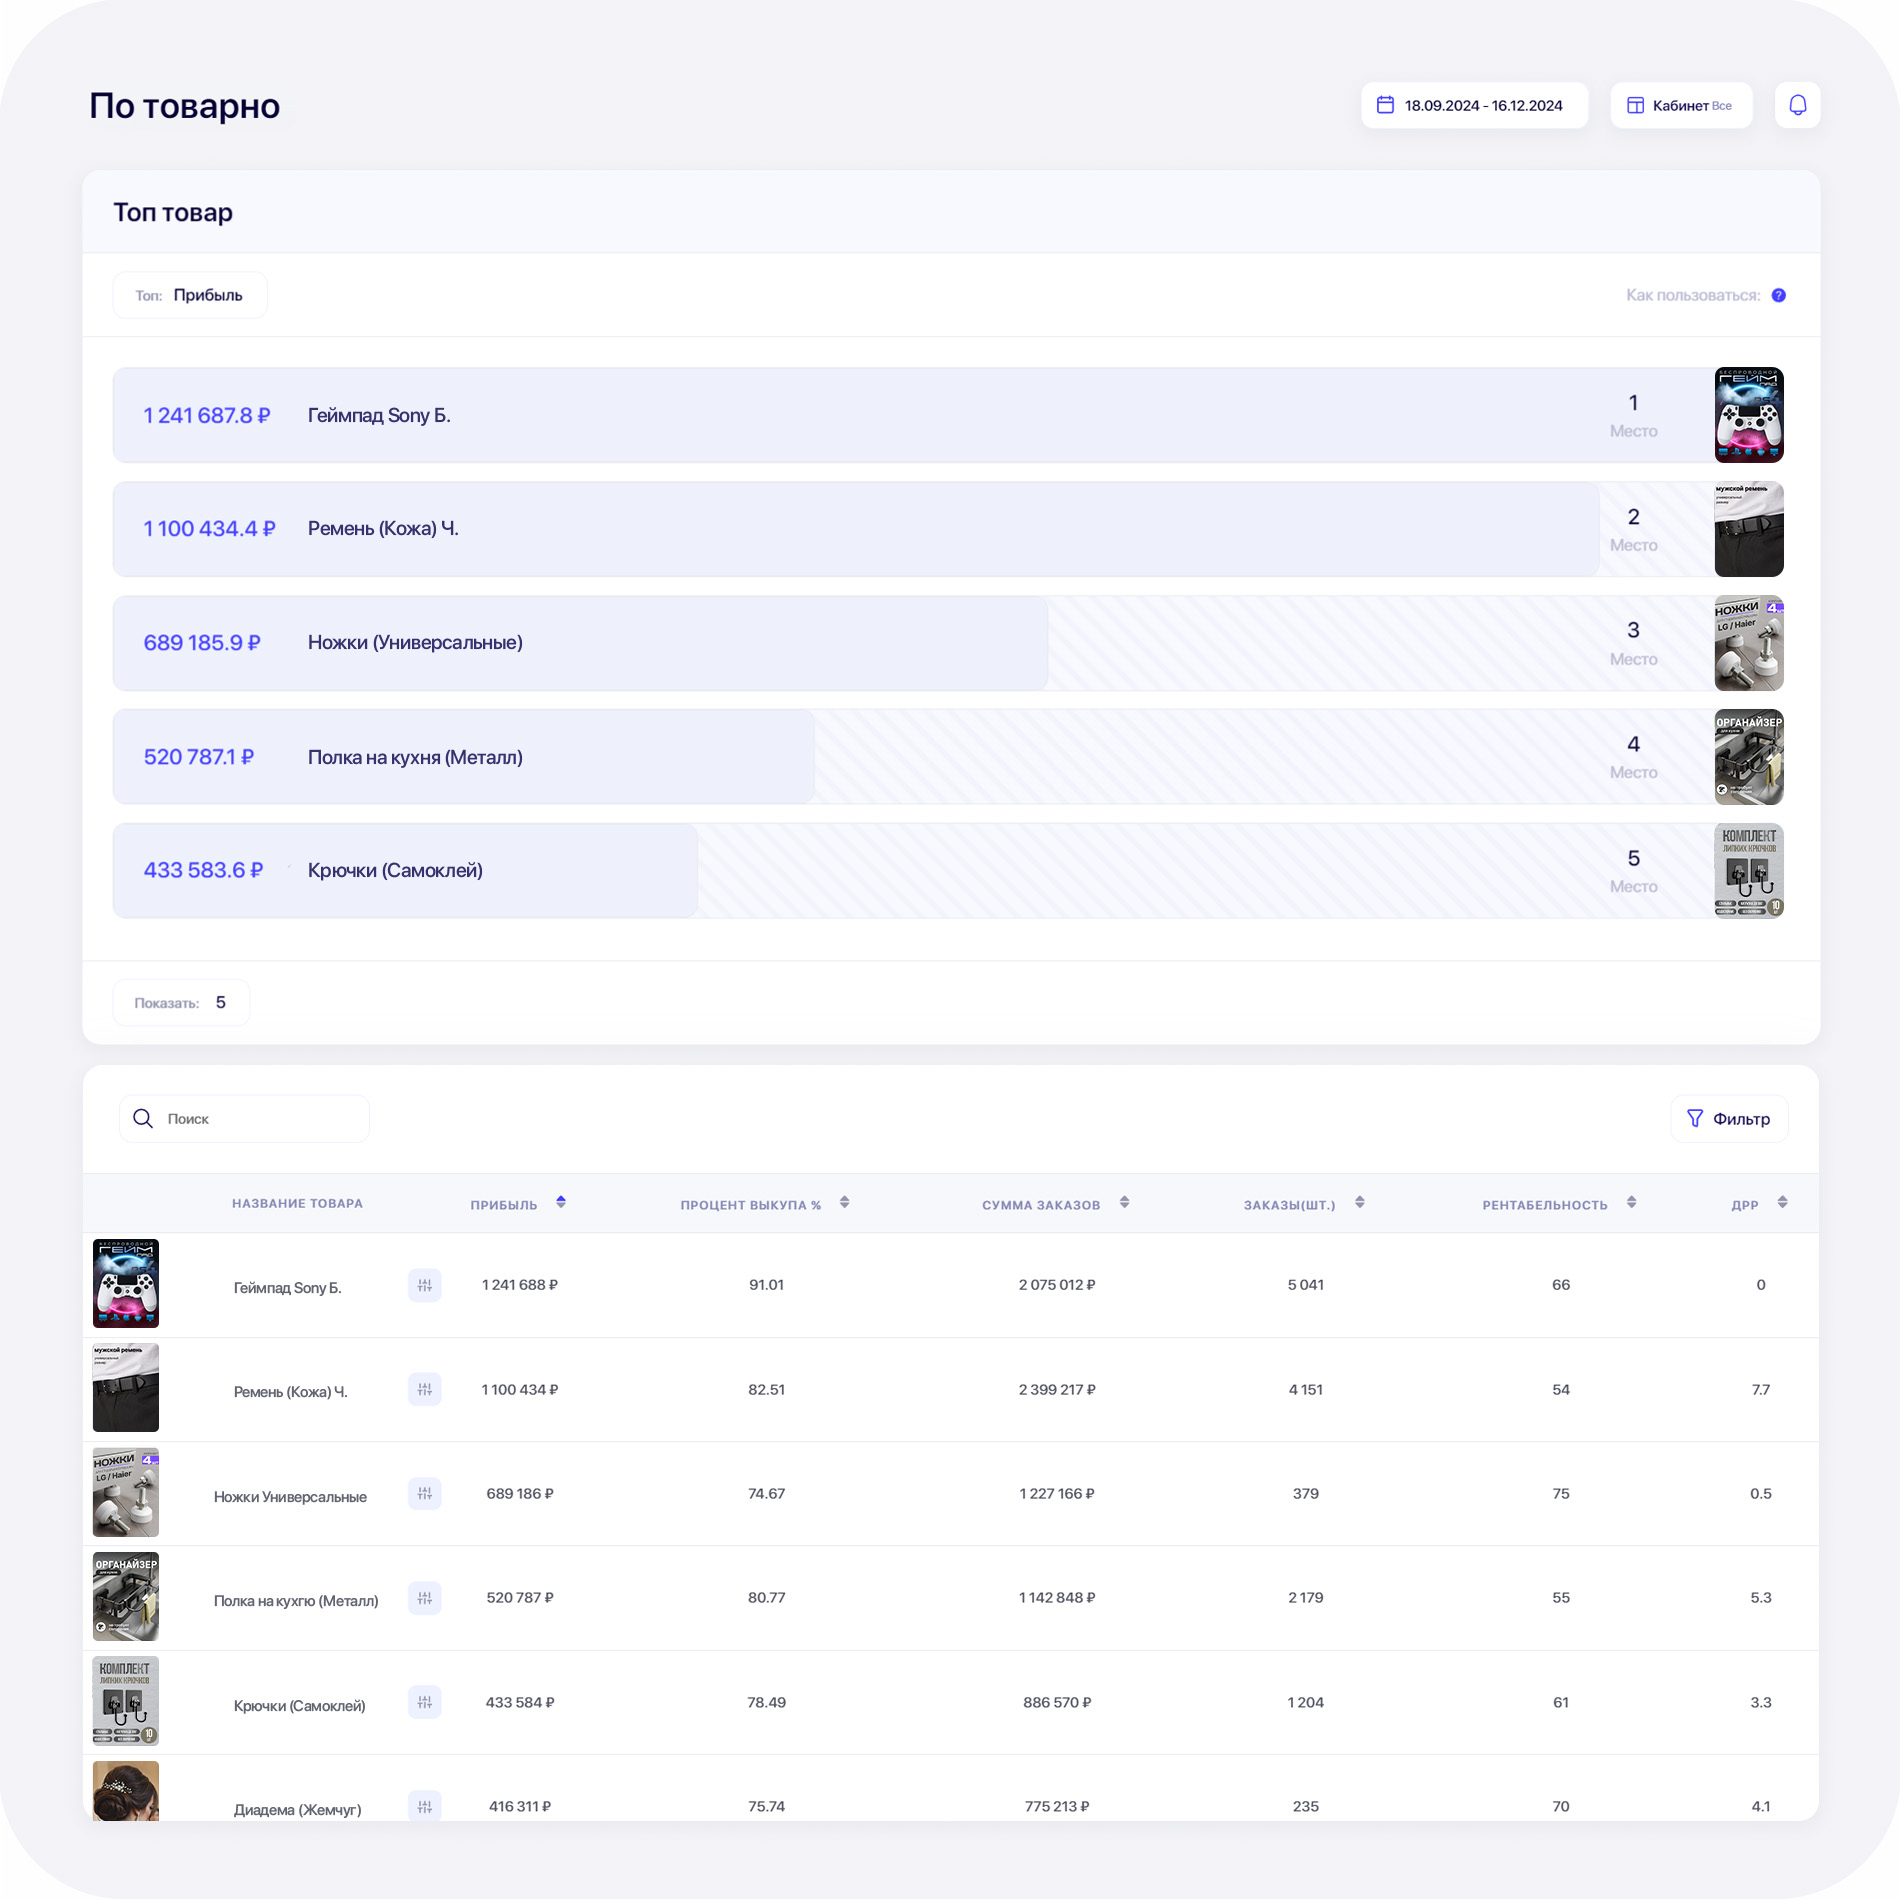Click ДРР value 7.7
The image size is (1900, 1900).
click(1761, 1389)
